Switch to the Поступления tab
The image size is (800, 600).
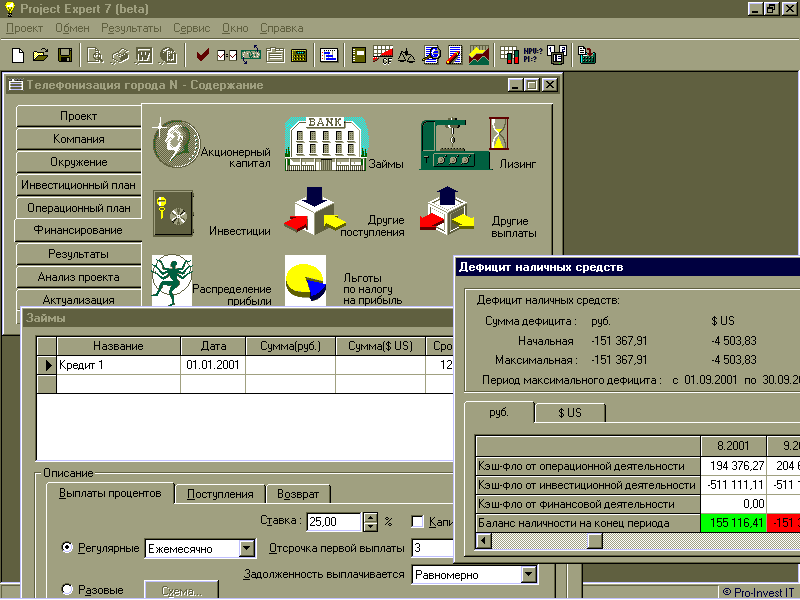pos(220,494)
